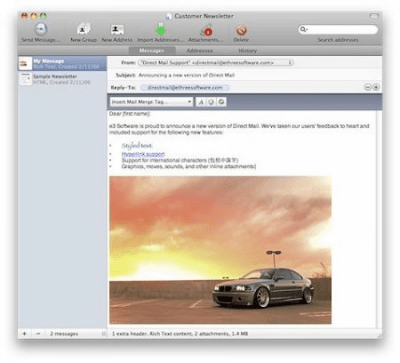Toggle the toolbar pill button in title bar
This screenshot has width=400, height=363.
374,16
